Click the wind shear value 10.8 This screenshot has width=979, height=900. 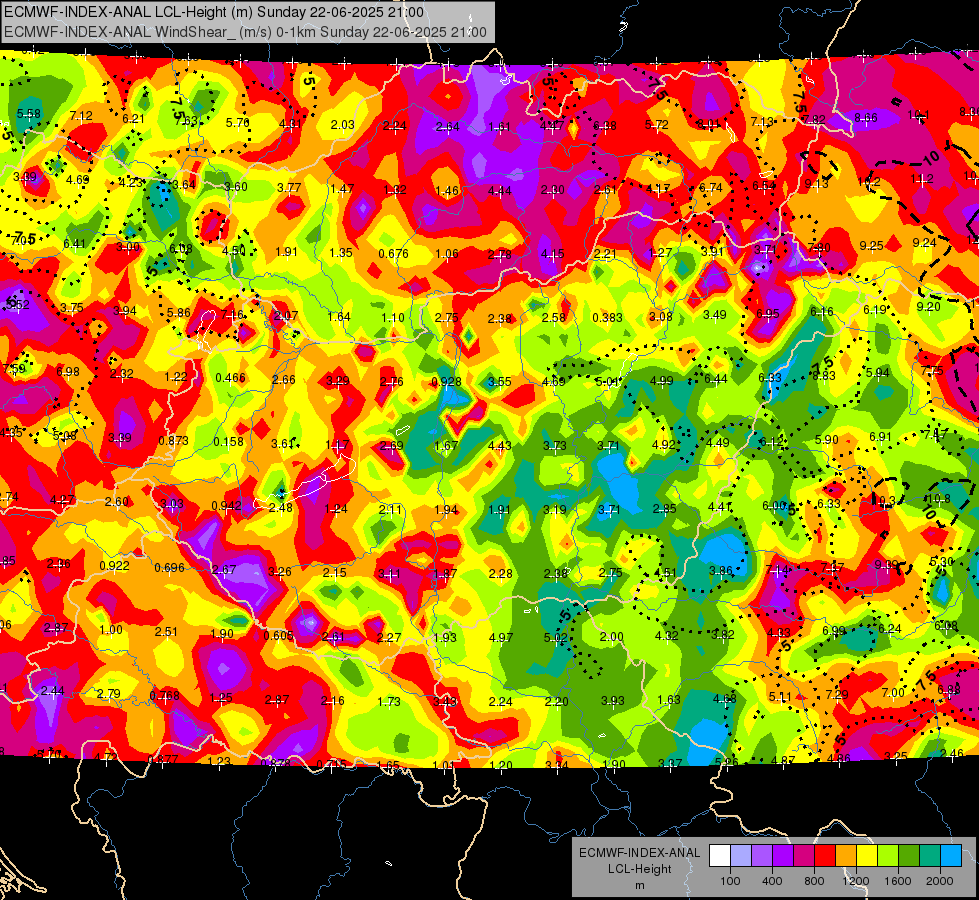(938, 498)
